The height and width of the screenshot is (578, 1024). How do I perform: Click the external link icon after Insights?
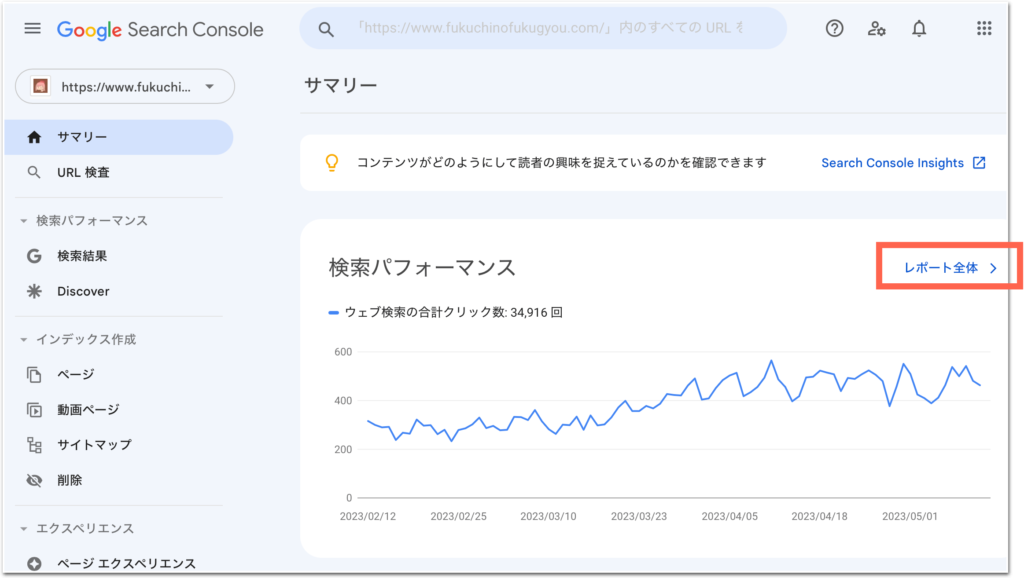[979, 163]
